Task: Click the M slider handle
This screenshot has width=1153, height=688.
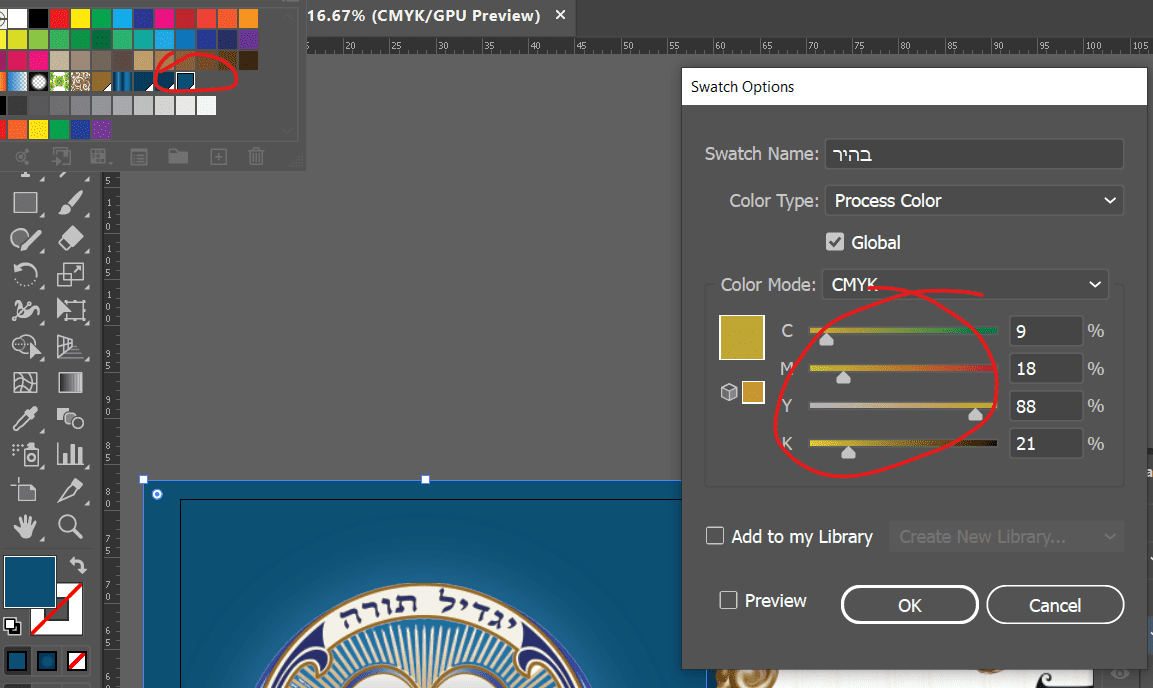Action: tap(843, 377)
